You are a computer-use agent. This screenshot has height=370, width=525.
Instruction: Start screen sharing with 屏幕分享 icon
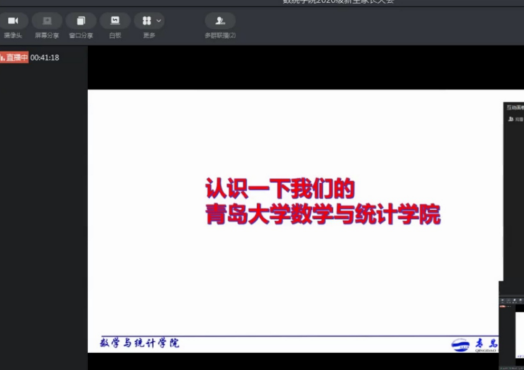pyautogui.click(x=47, y=21)
